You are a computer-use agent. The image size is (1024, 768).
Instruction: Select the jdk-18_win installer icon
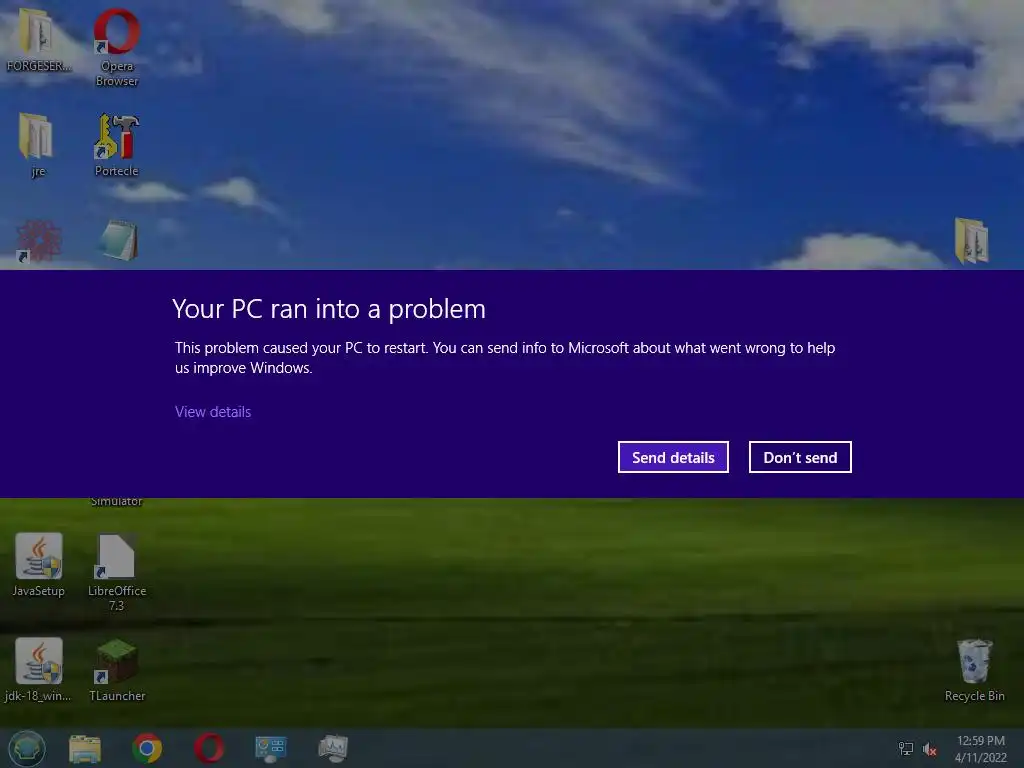[39, 669]
